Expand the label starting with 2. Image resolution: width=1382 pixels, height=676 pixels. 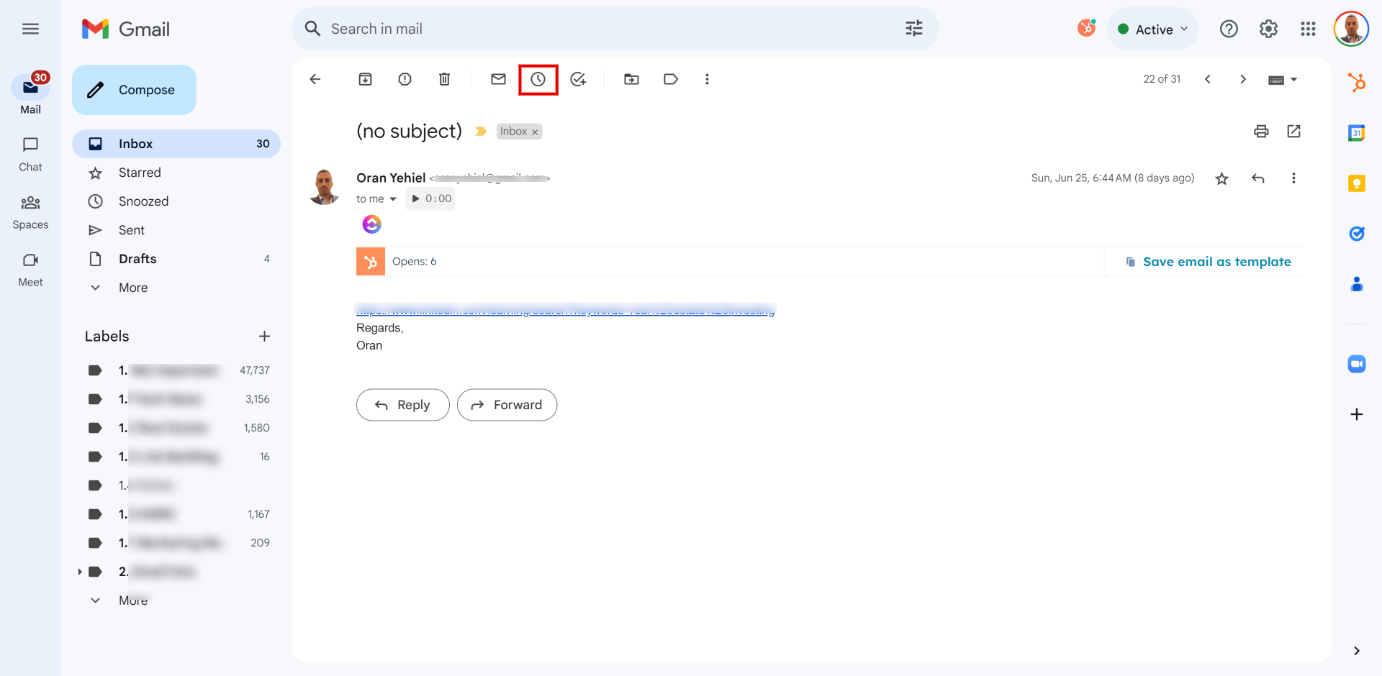pos(79,572)
